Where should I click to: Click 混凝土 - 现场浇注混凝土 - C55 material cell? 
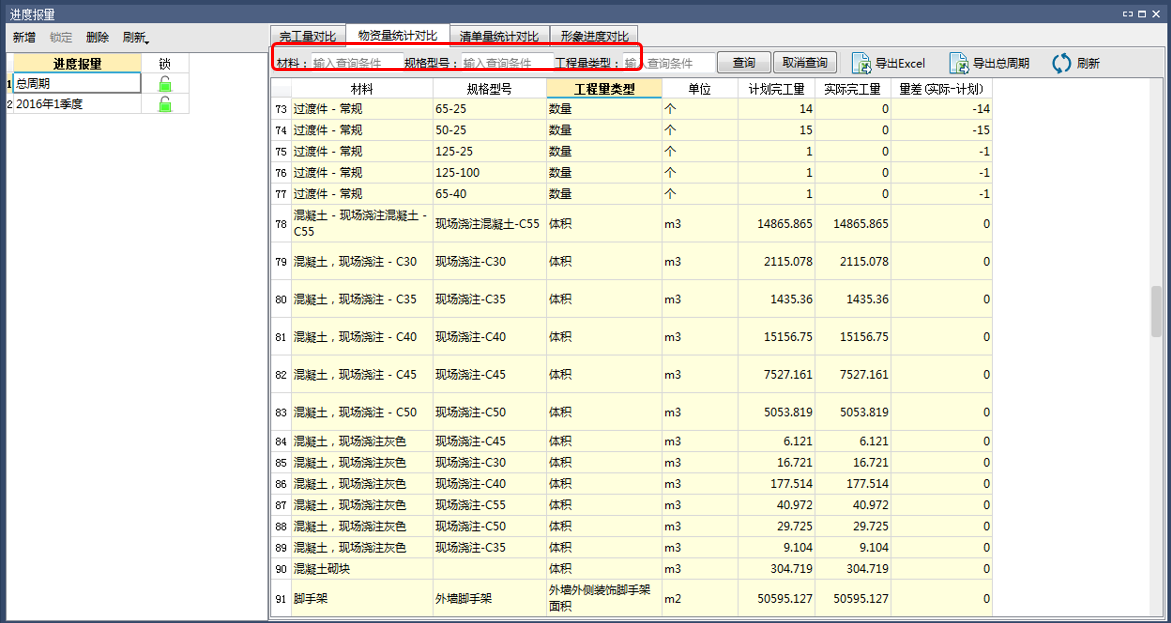point(362,223)
